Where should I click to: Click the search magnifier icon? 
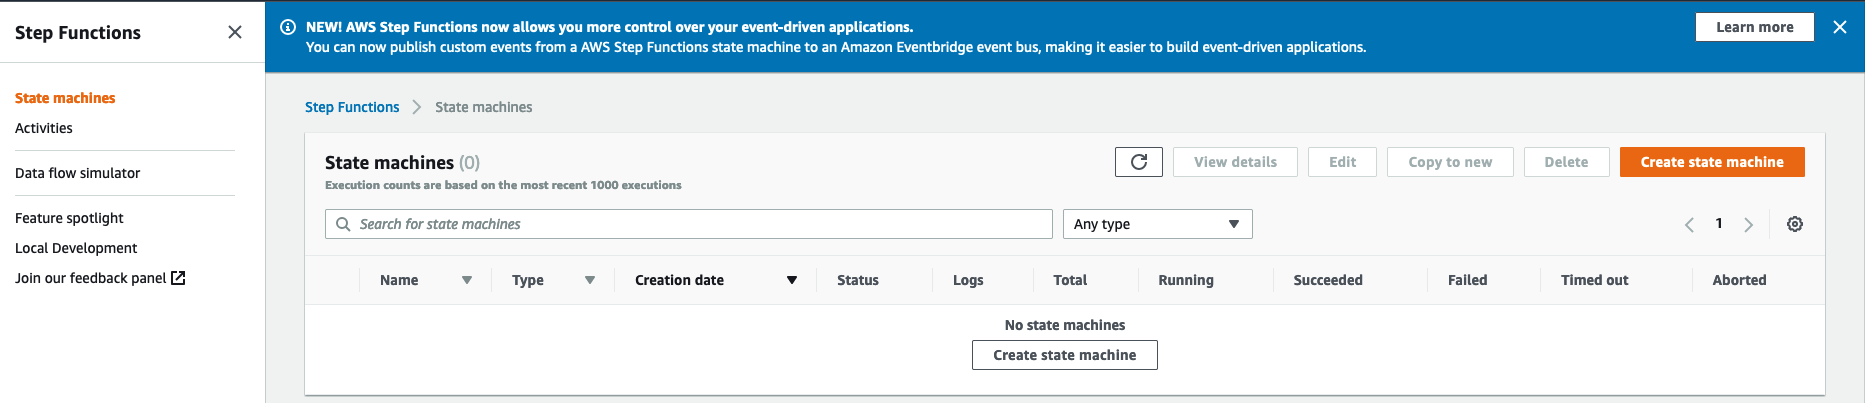(x=343, y=224)
